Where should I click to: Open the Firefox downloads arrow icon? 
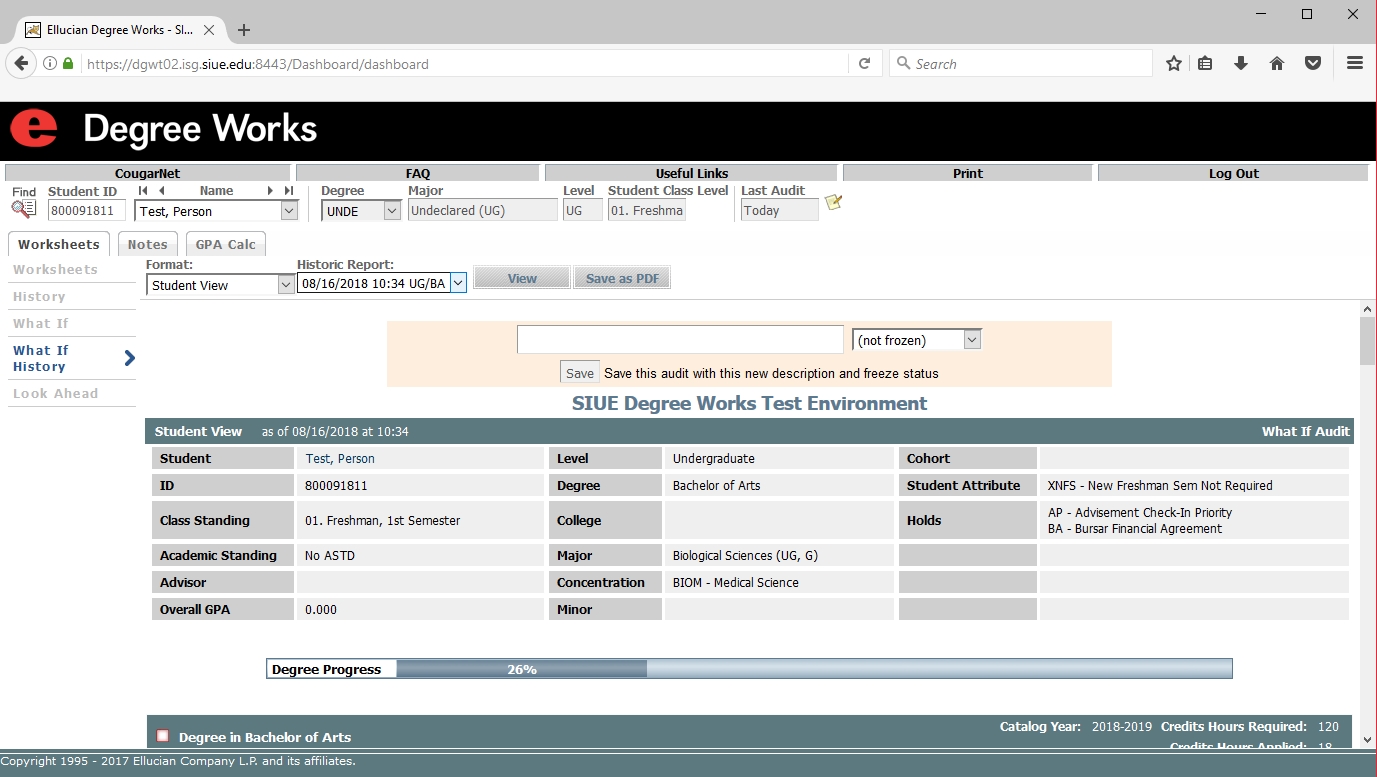[x=1241, y=63]
